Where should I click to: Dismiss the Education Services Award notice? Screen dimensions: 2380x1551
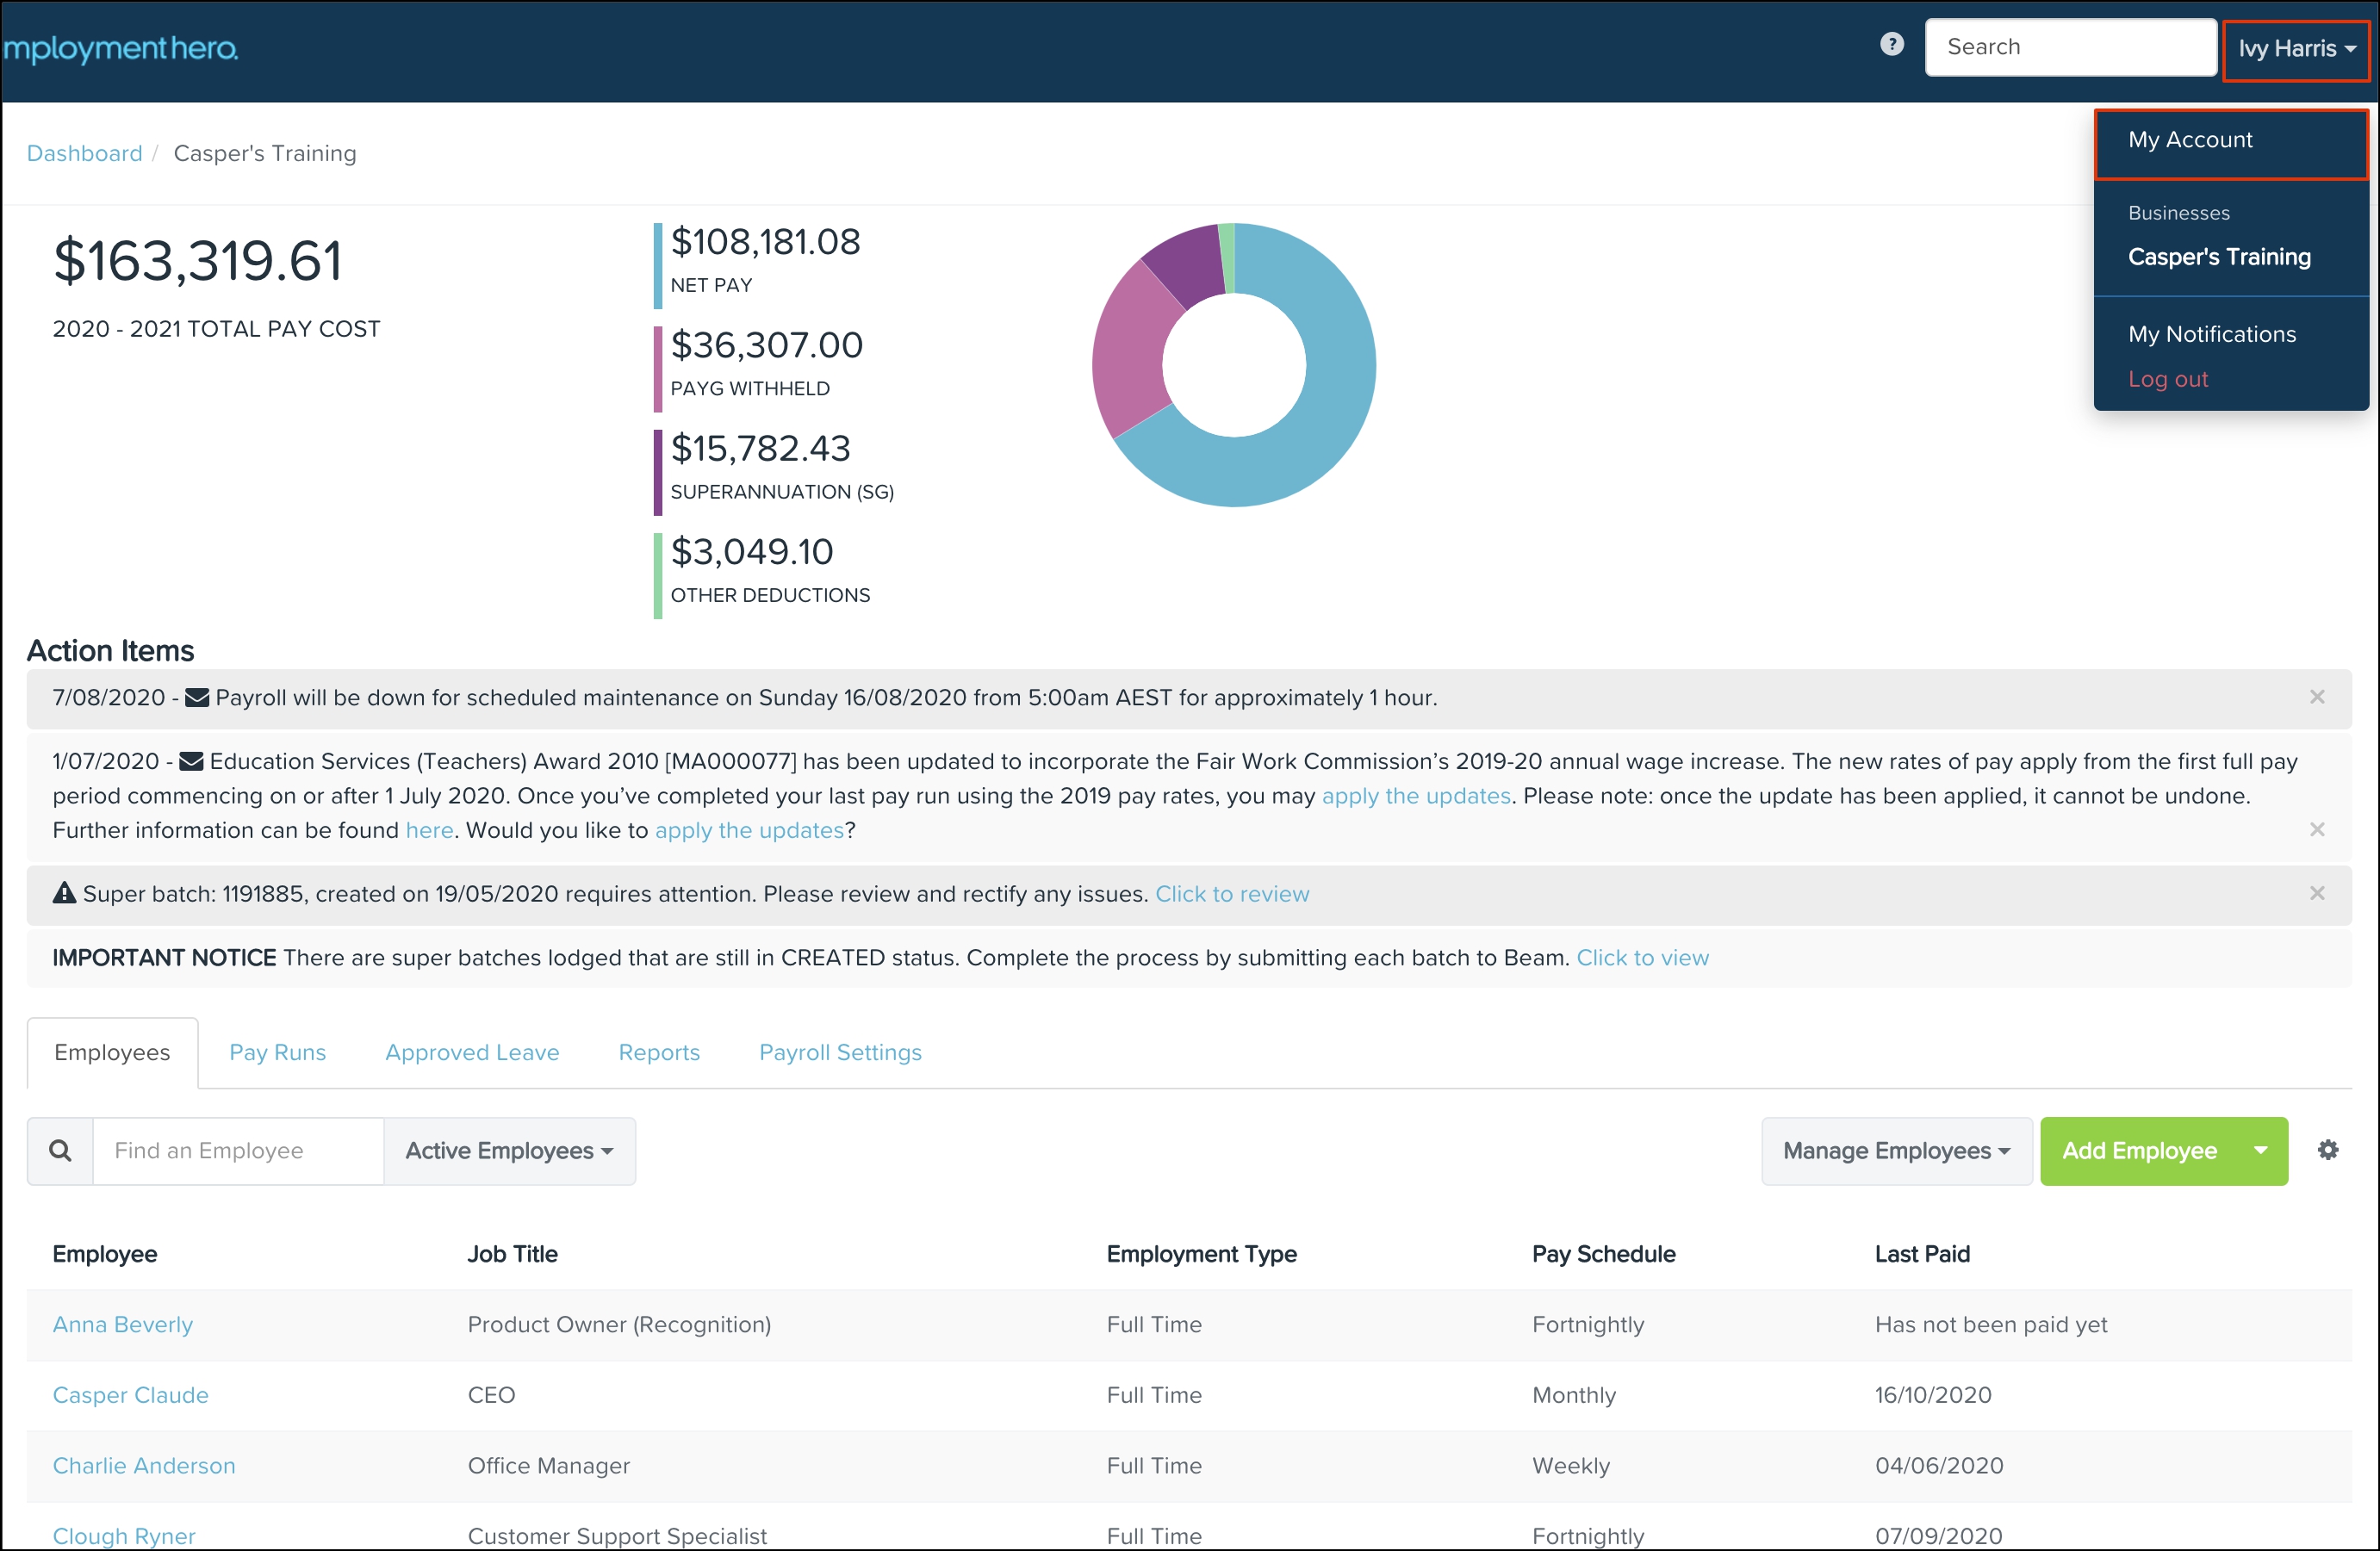click(2316, 830)
